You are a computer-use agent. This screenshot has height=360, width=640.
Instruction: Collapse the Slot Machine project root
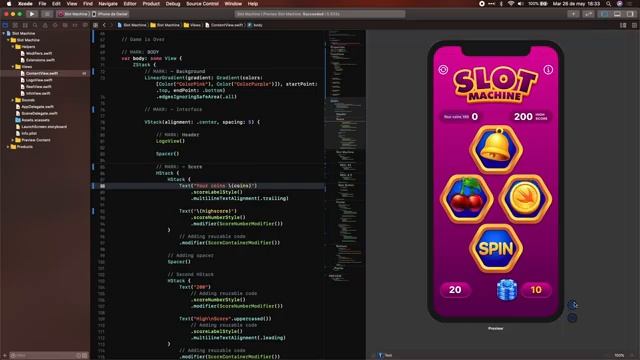pos(4,33)
